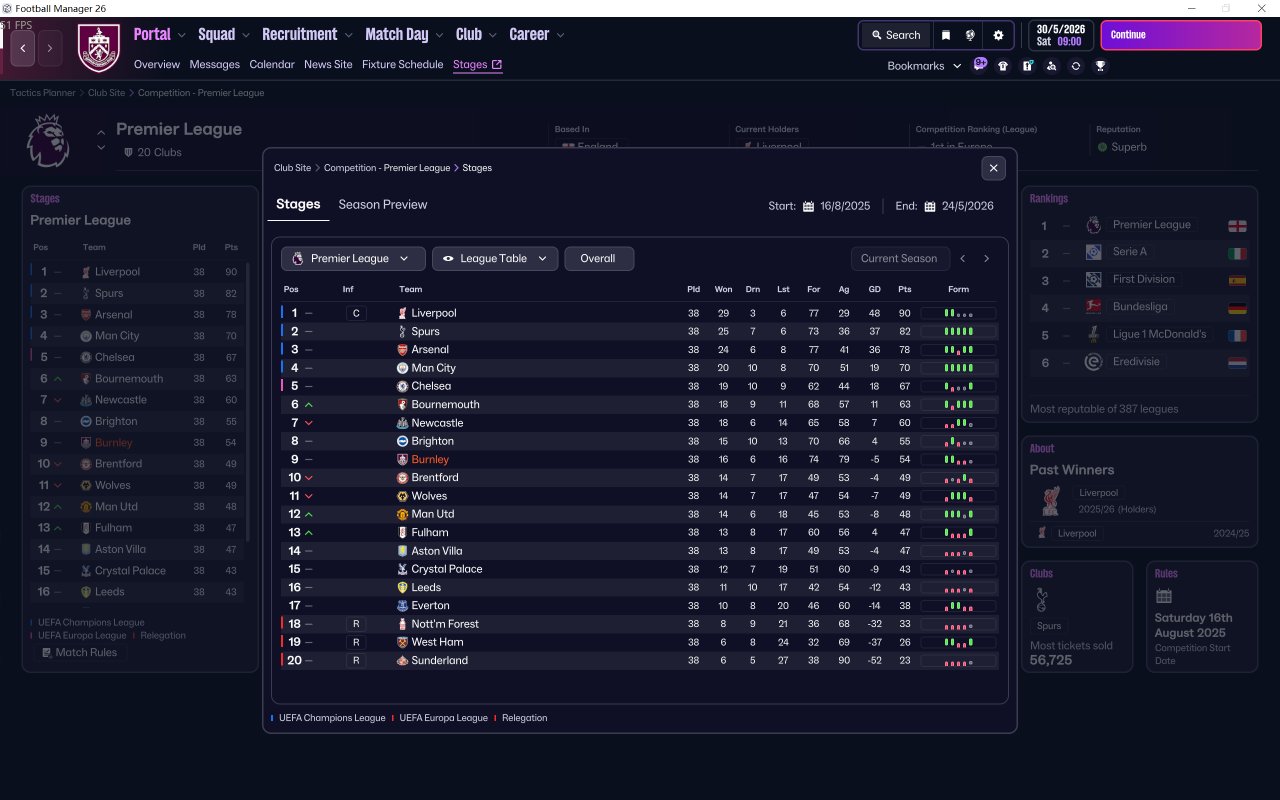Open the globe icon in the top toolbar

click(x=970, y=35)
